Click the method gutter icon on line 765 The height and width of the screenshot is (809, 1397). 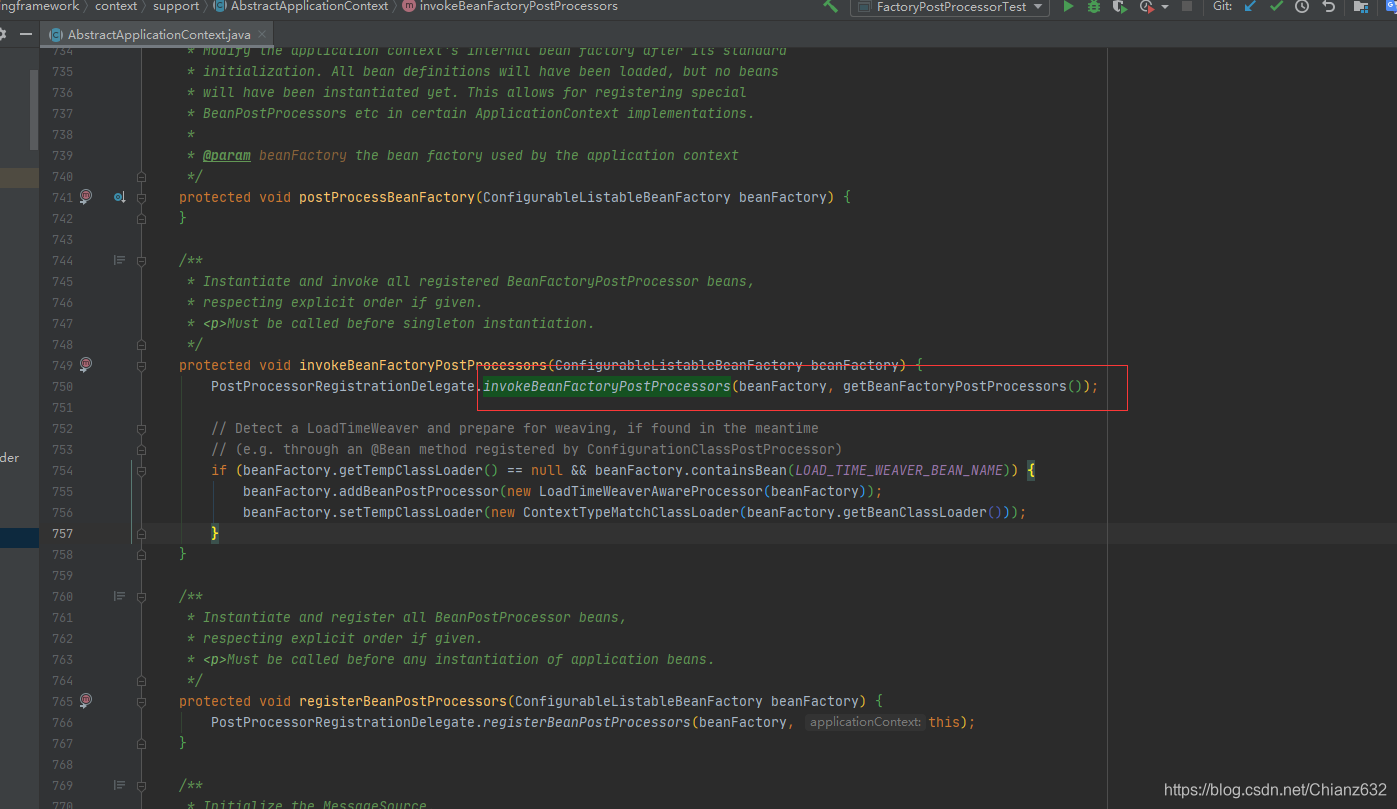(x=86, y=701)
